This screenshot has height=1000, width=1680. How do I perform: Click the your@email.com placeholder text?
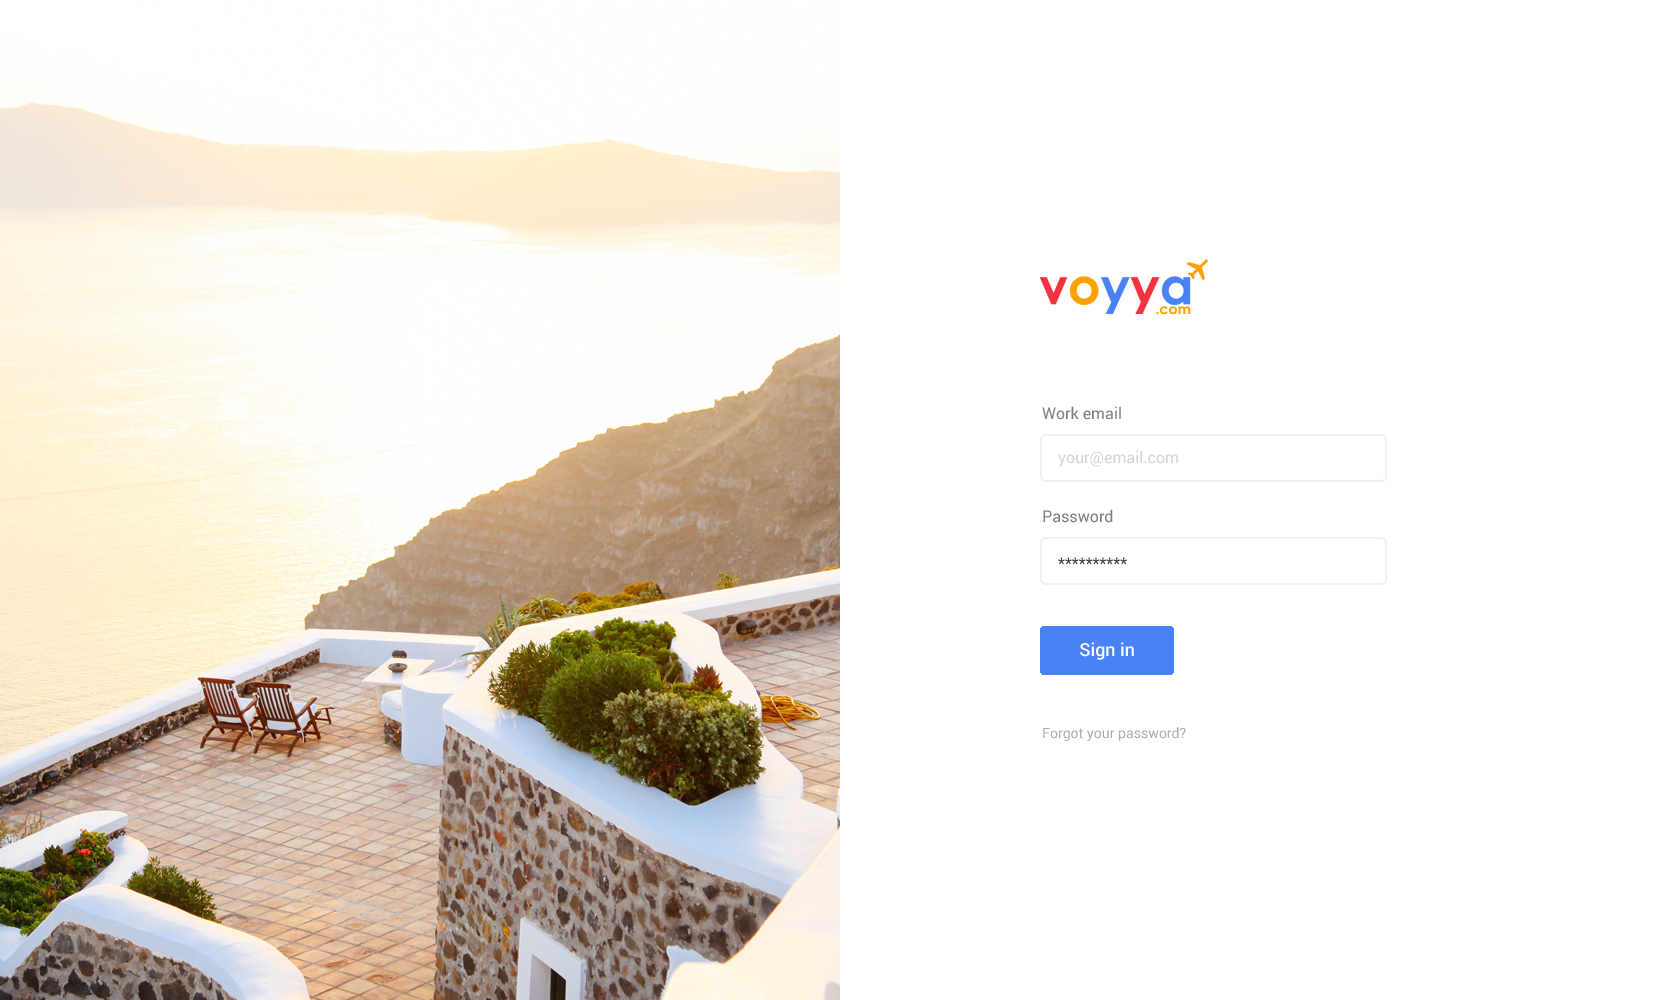coord(1118,458)
